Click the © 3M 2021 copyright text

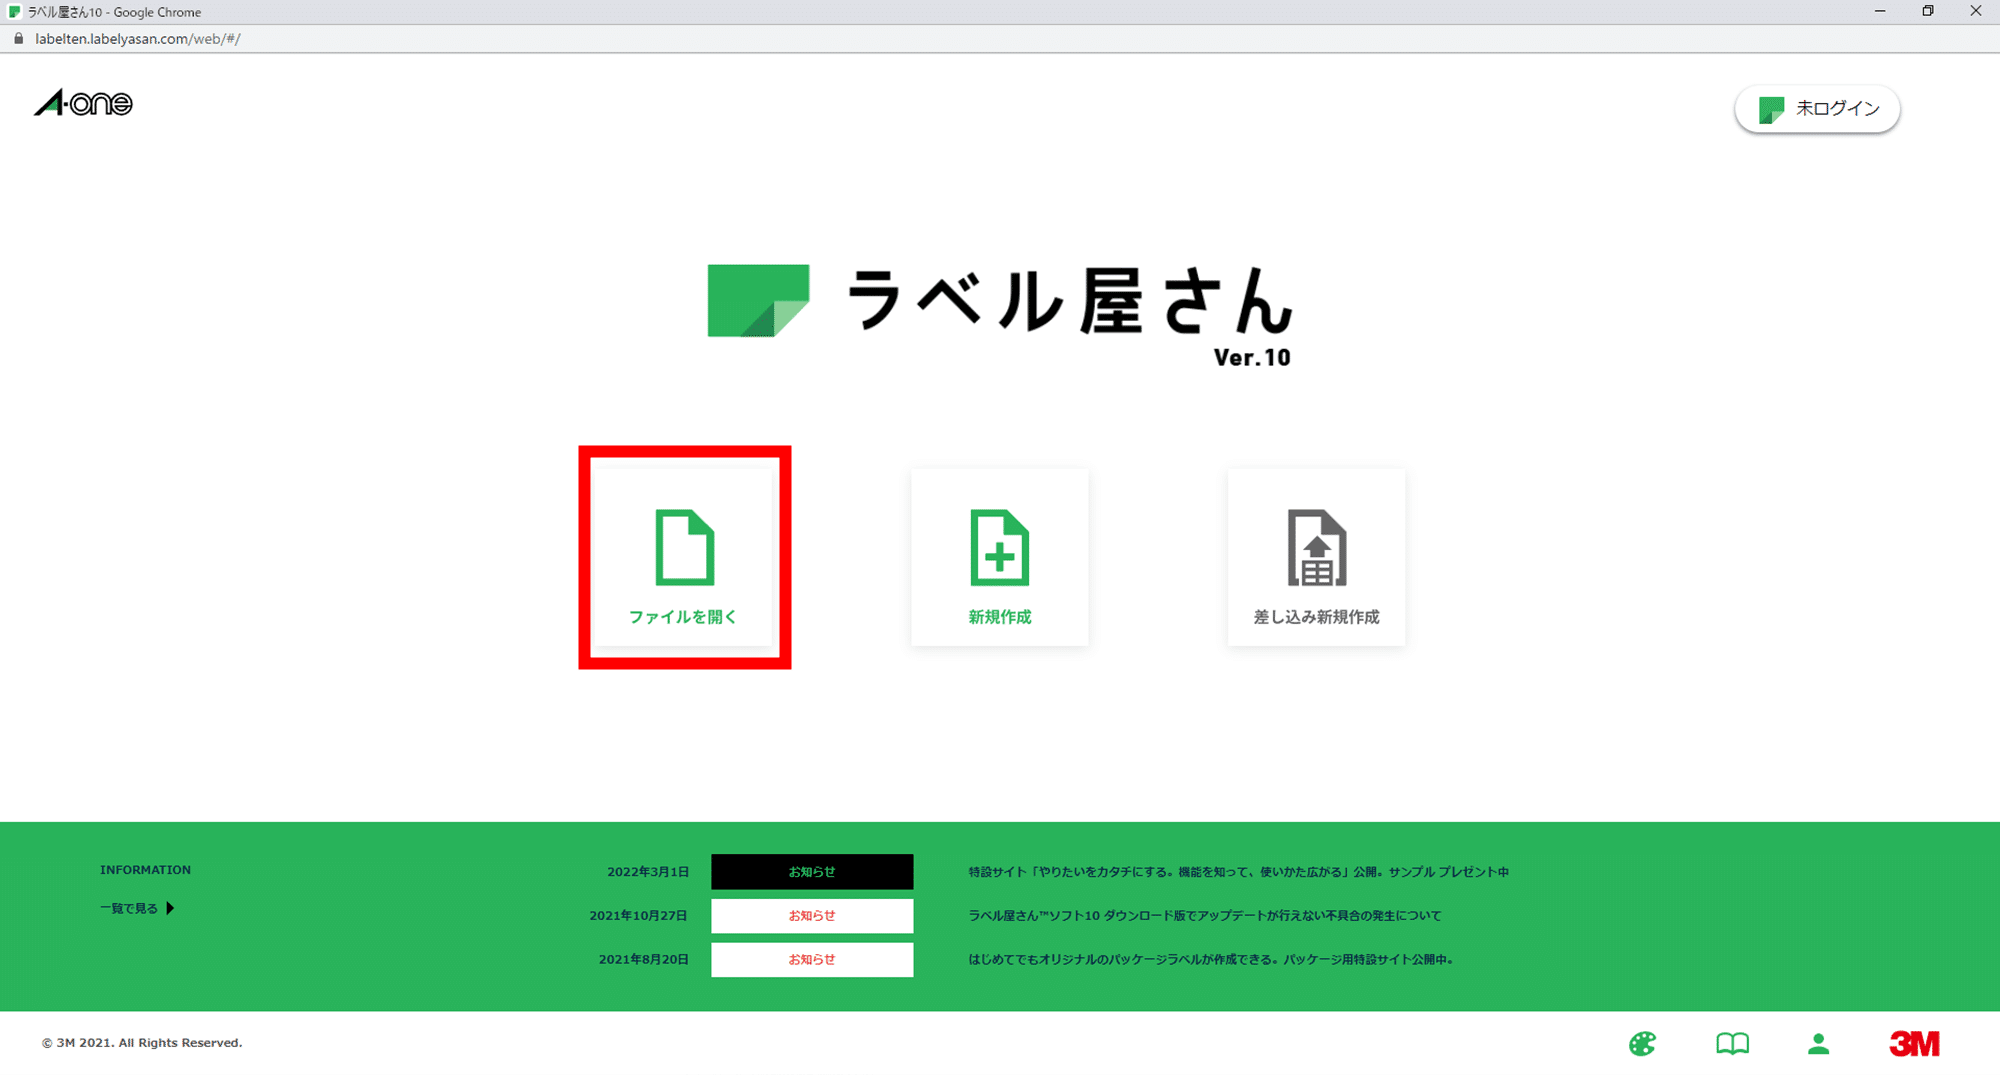pos(142,1043)
